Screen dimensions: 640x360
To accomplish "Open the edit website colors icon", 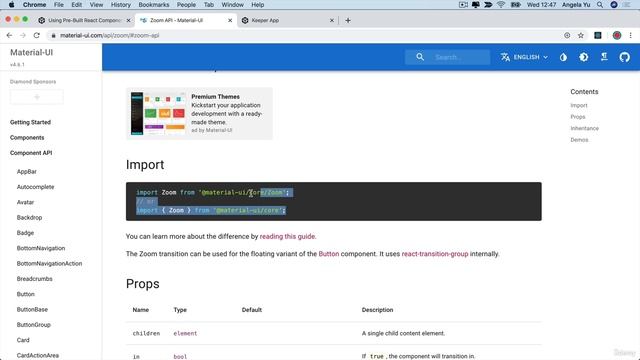I will (563, 57).
